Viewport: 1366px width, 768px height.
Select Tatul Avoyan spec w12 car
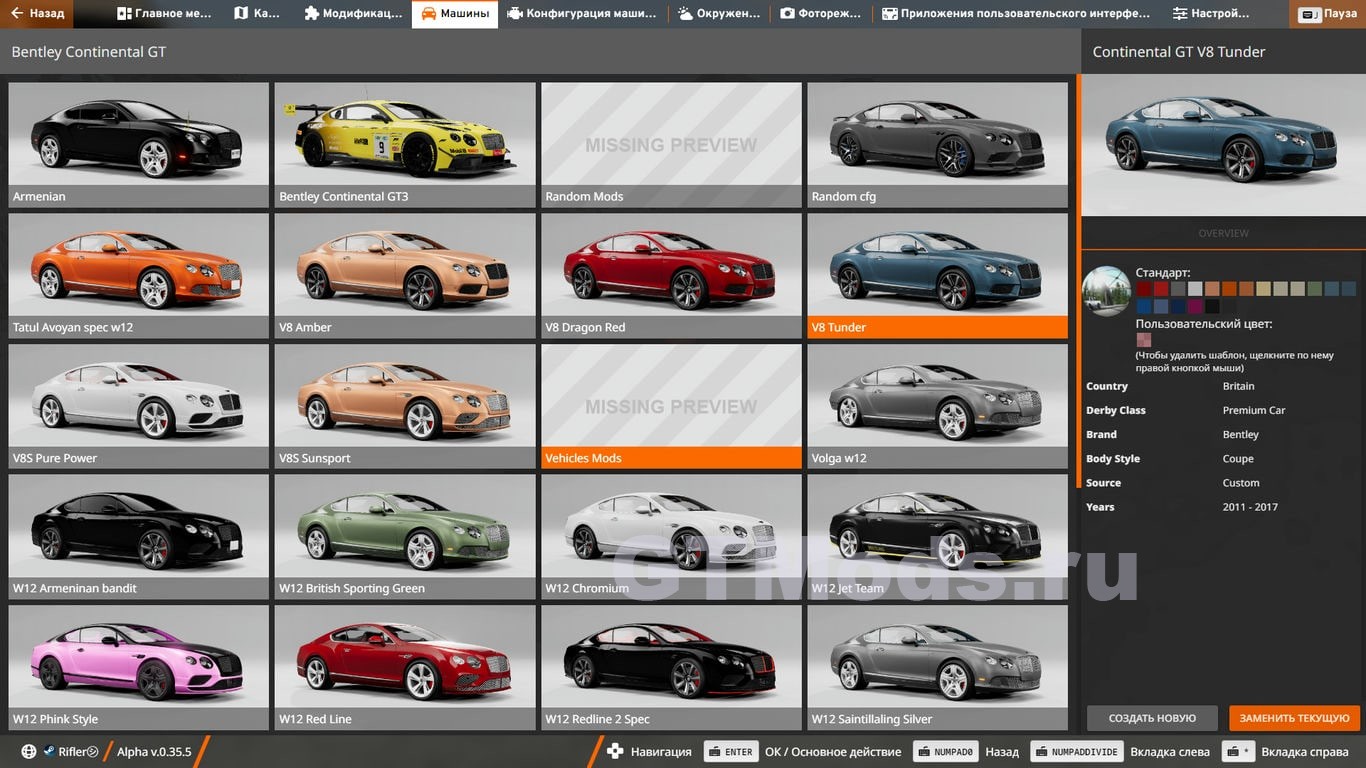click(x=139, y=275)
